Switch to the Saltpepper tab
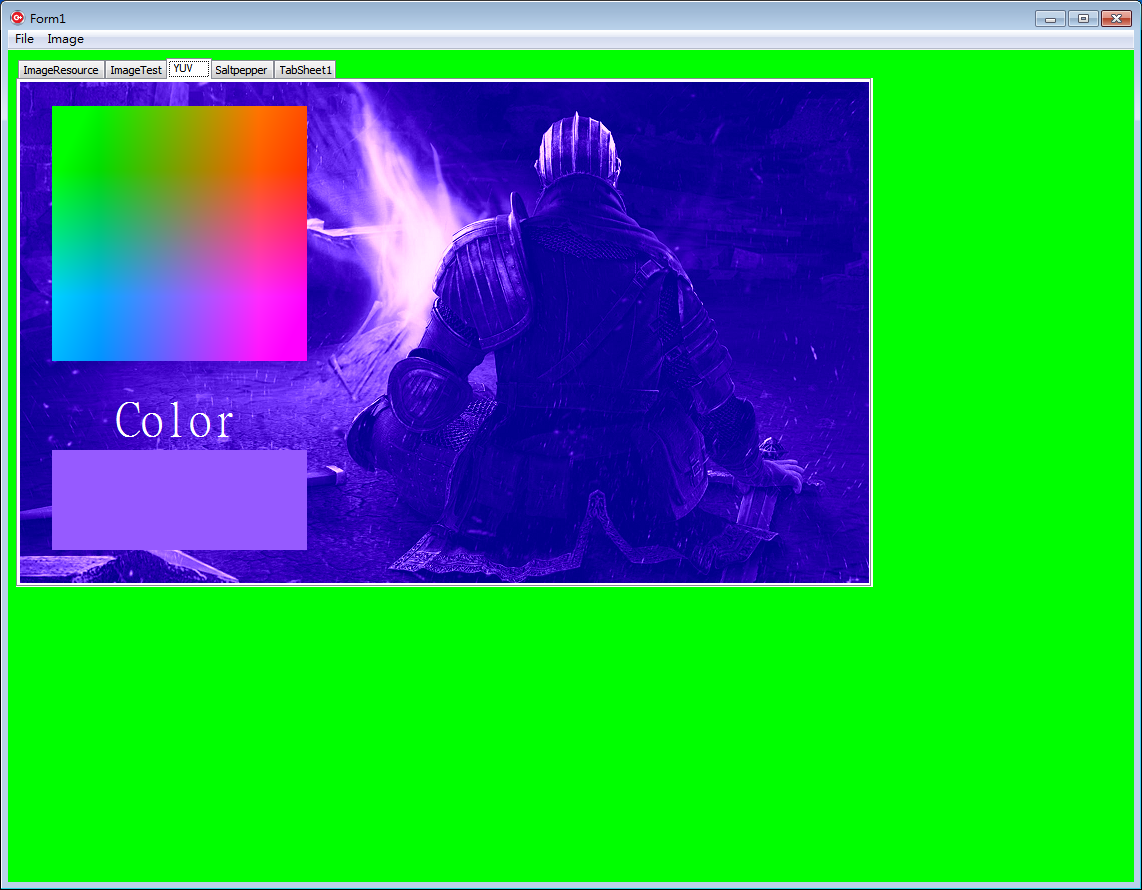This screenshot has width=1142, height=890. [x=242, y=70]
